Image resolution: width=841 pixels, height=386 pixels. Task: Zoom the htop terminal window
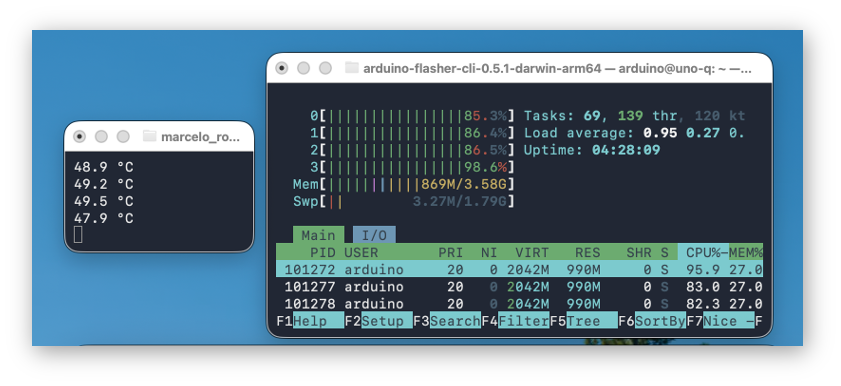tap(326, 68)
